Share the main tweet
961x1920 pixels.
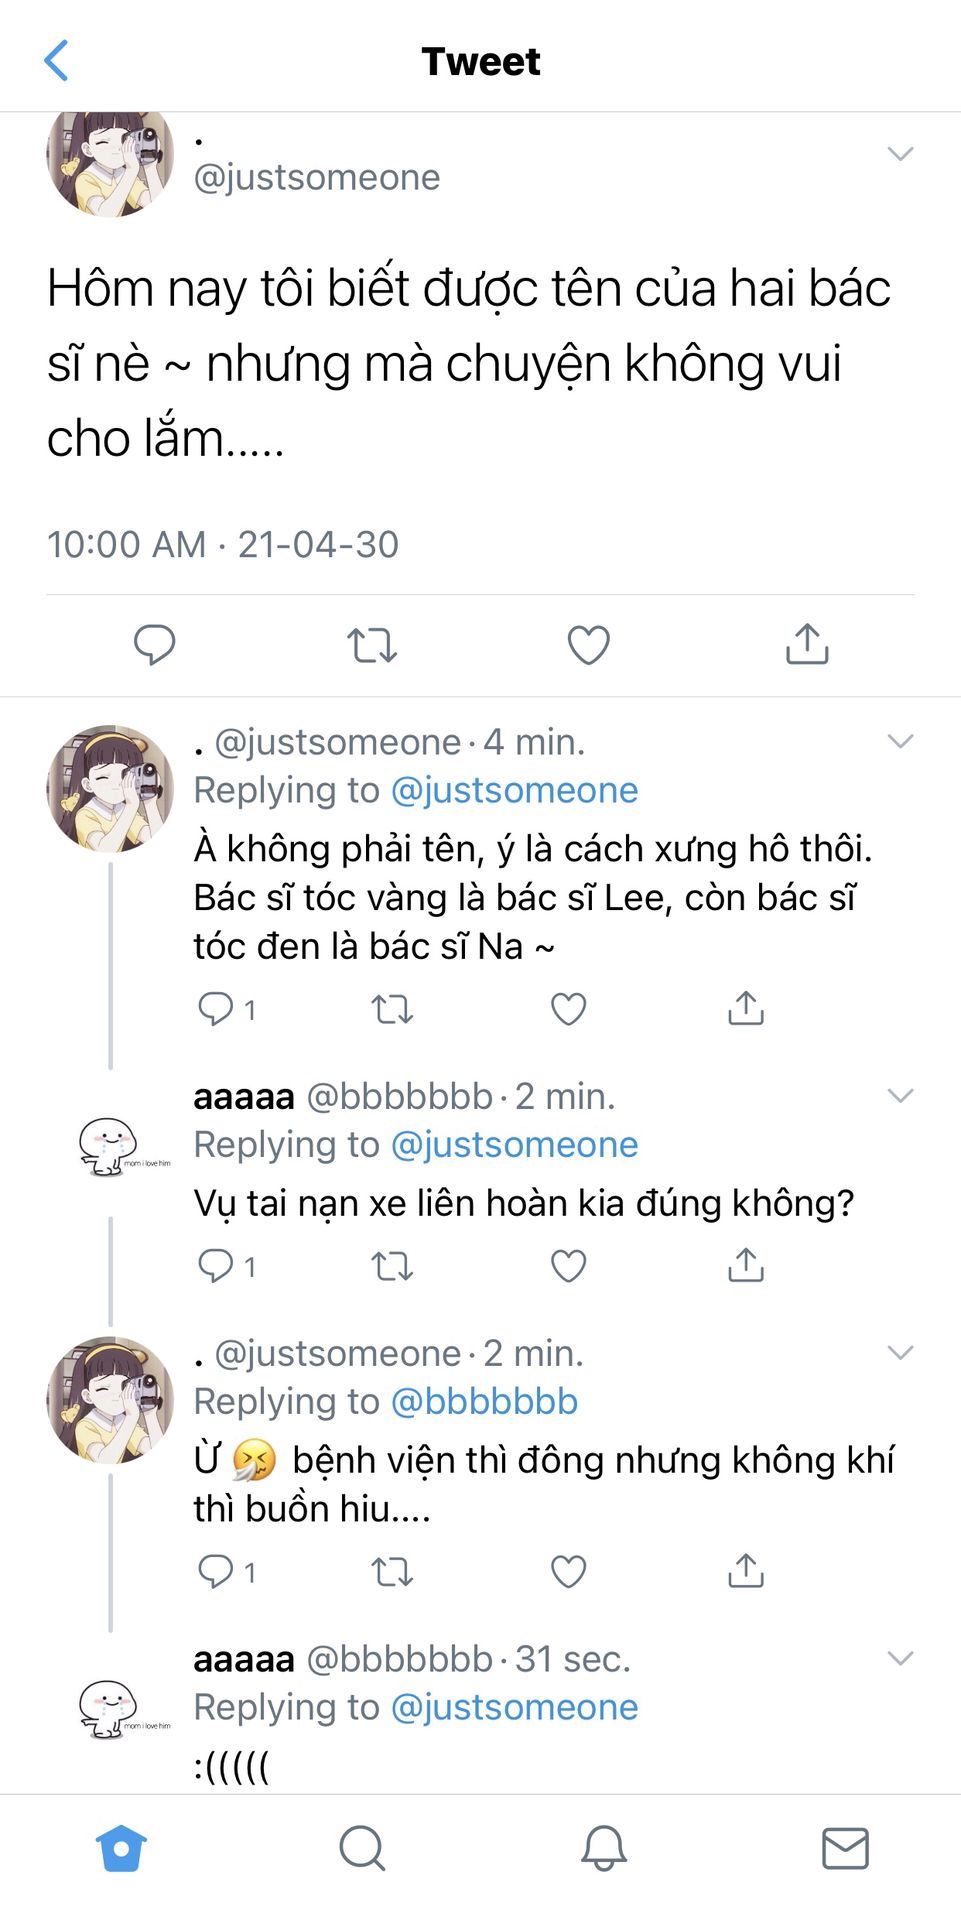click(807, 644)
